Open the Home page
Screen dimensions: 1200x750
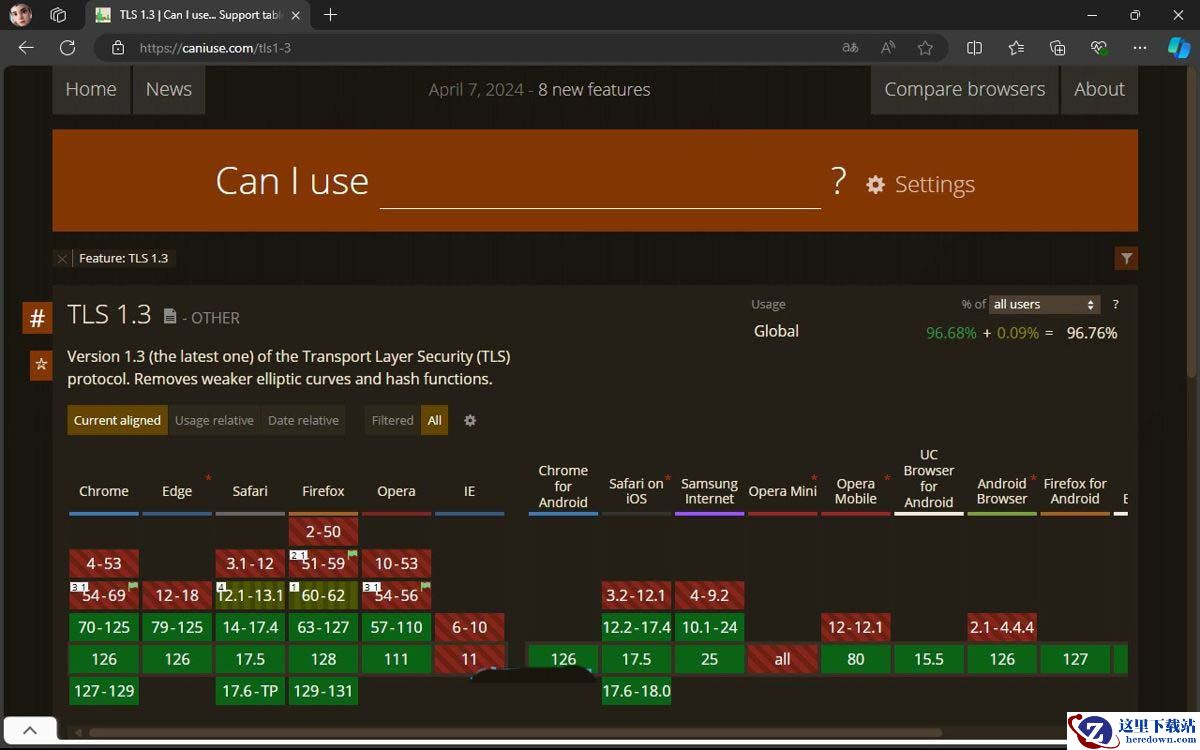tap(91, 89)
